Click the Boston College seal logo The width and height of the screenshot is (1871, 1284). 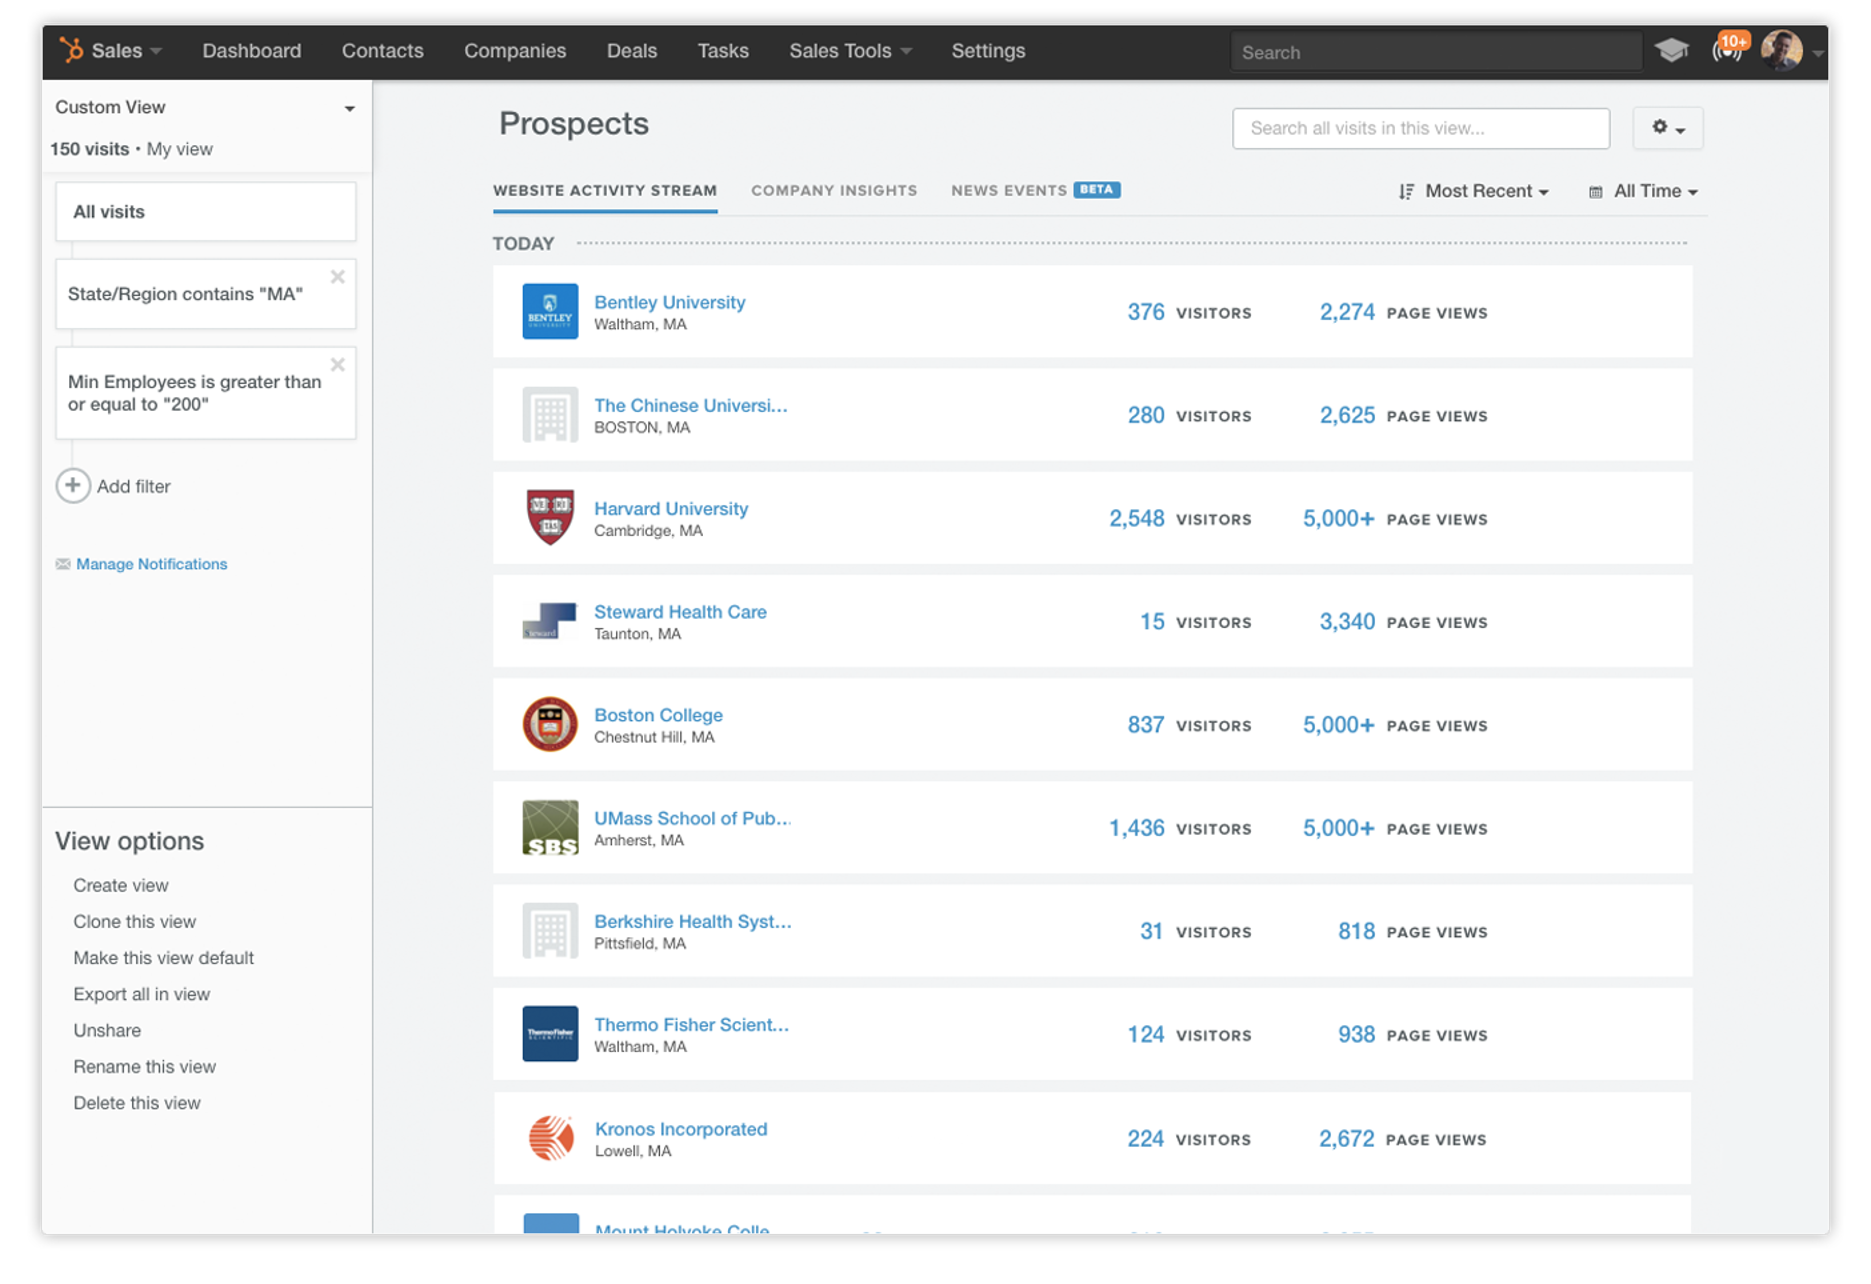[x=550, y=724]
